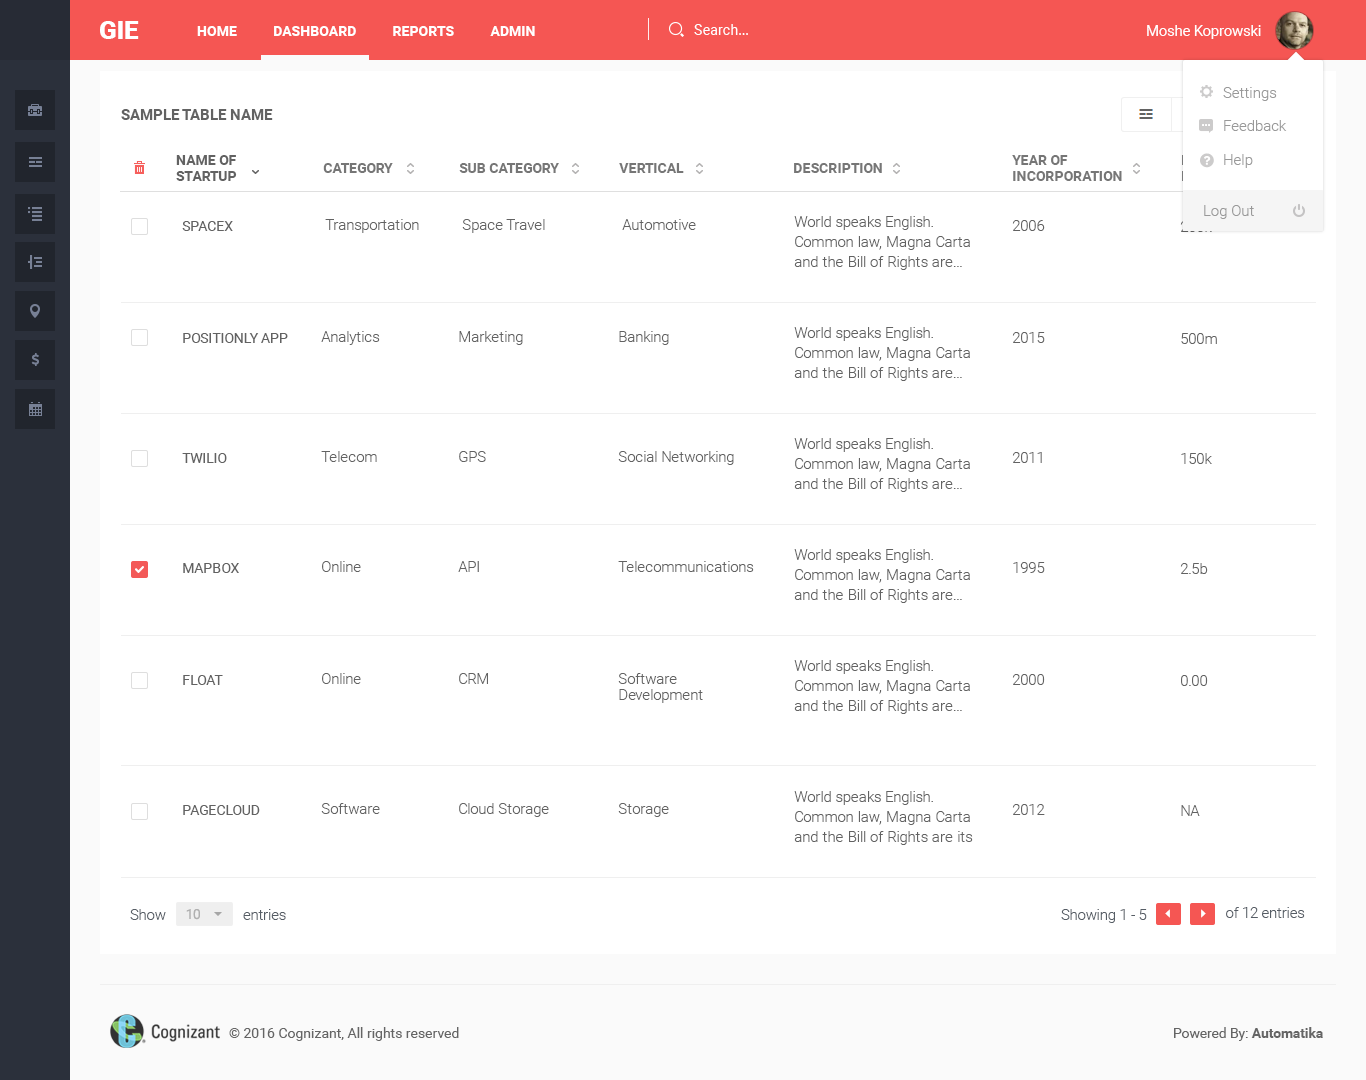
Task: Click the Feedback speech bubble icon
Action: click(x=1206, y=126)
